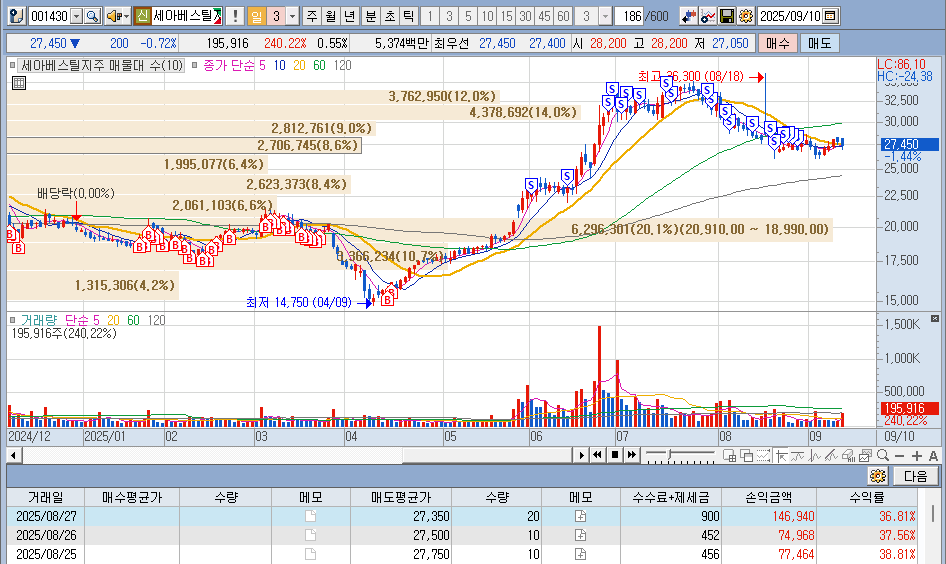Click the 30 minute interval button
The height and width of the screenshot is (564, 946).
[x=525, y=16]
